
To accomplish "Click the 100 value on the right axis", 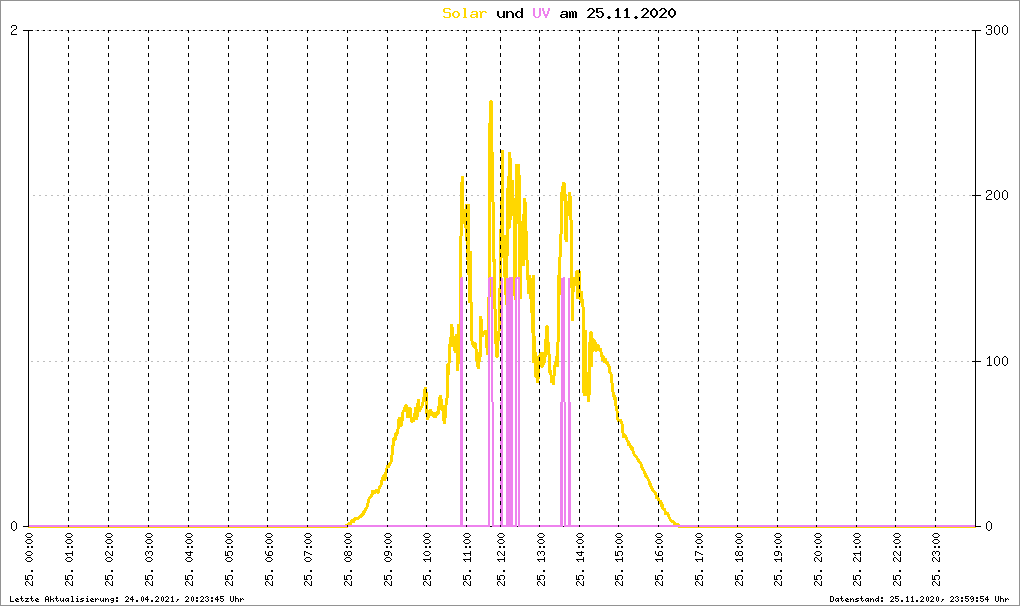I will click(996, 361).
